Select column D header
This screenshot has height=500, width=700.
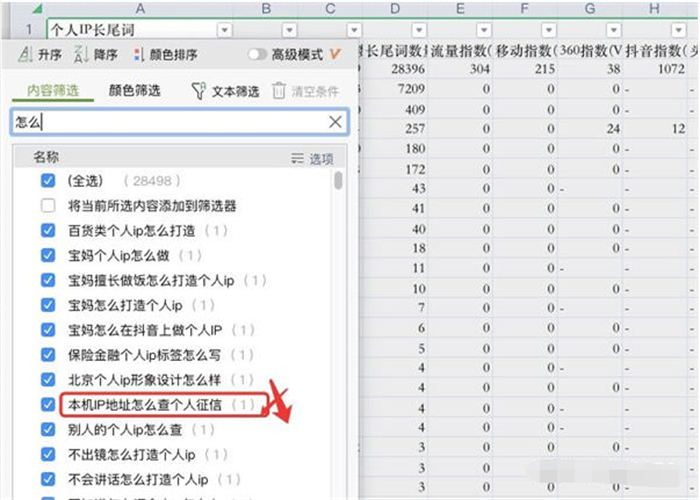click(x=395, y=8)
